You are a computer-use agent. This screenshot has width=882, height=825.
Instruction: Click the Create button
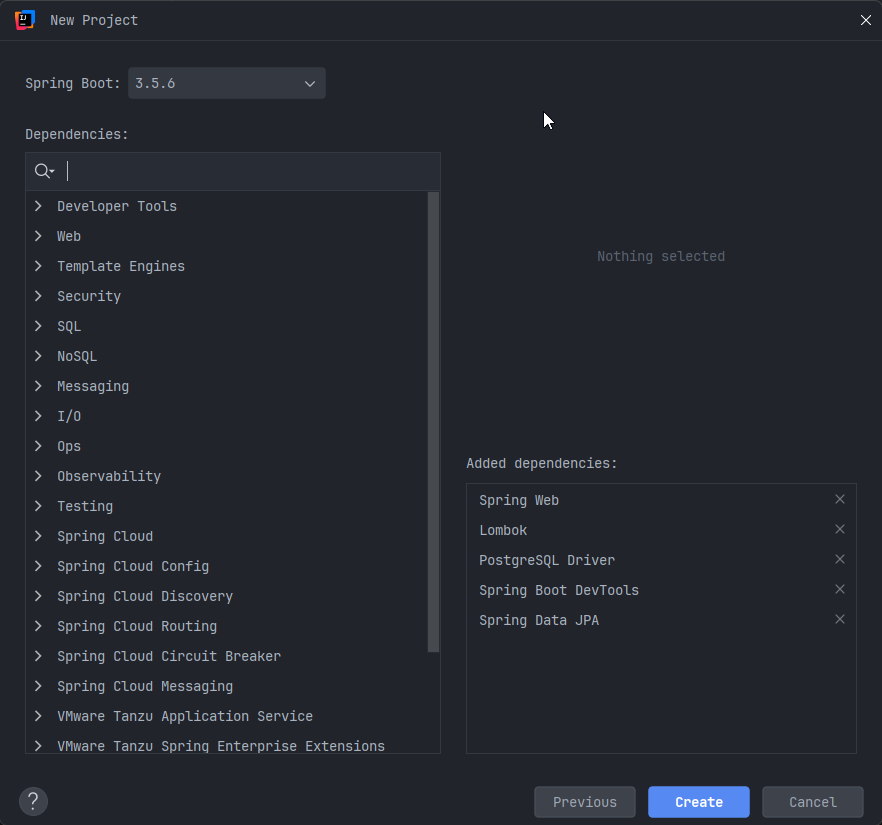(x=699, y=802)
